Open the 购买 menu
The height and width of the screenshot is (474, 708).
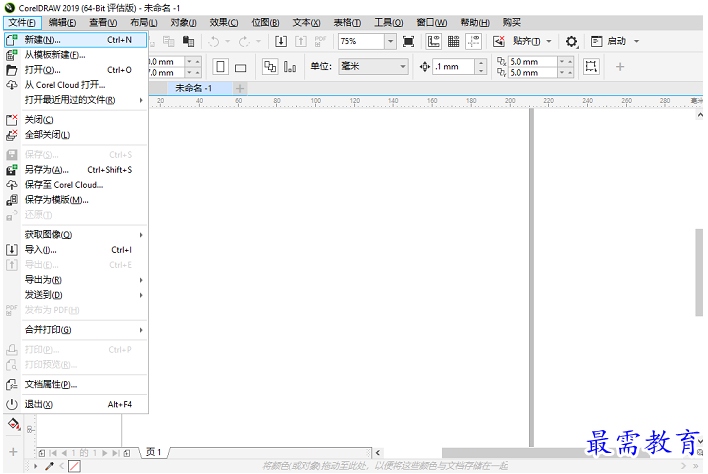point(512,23)
